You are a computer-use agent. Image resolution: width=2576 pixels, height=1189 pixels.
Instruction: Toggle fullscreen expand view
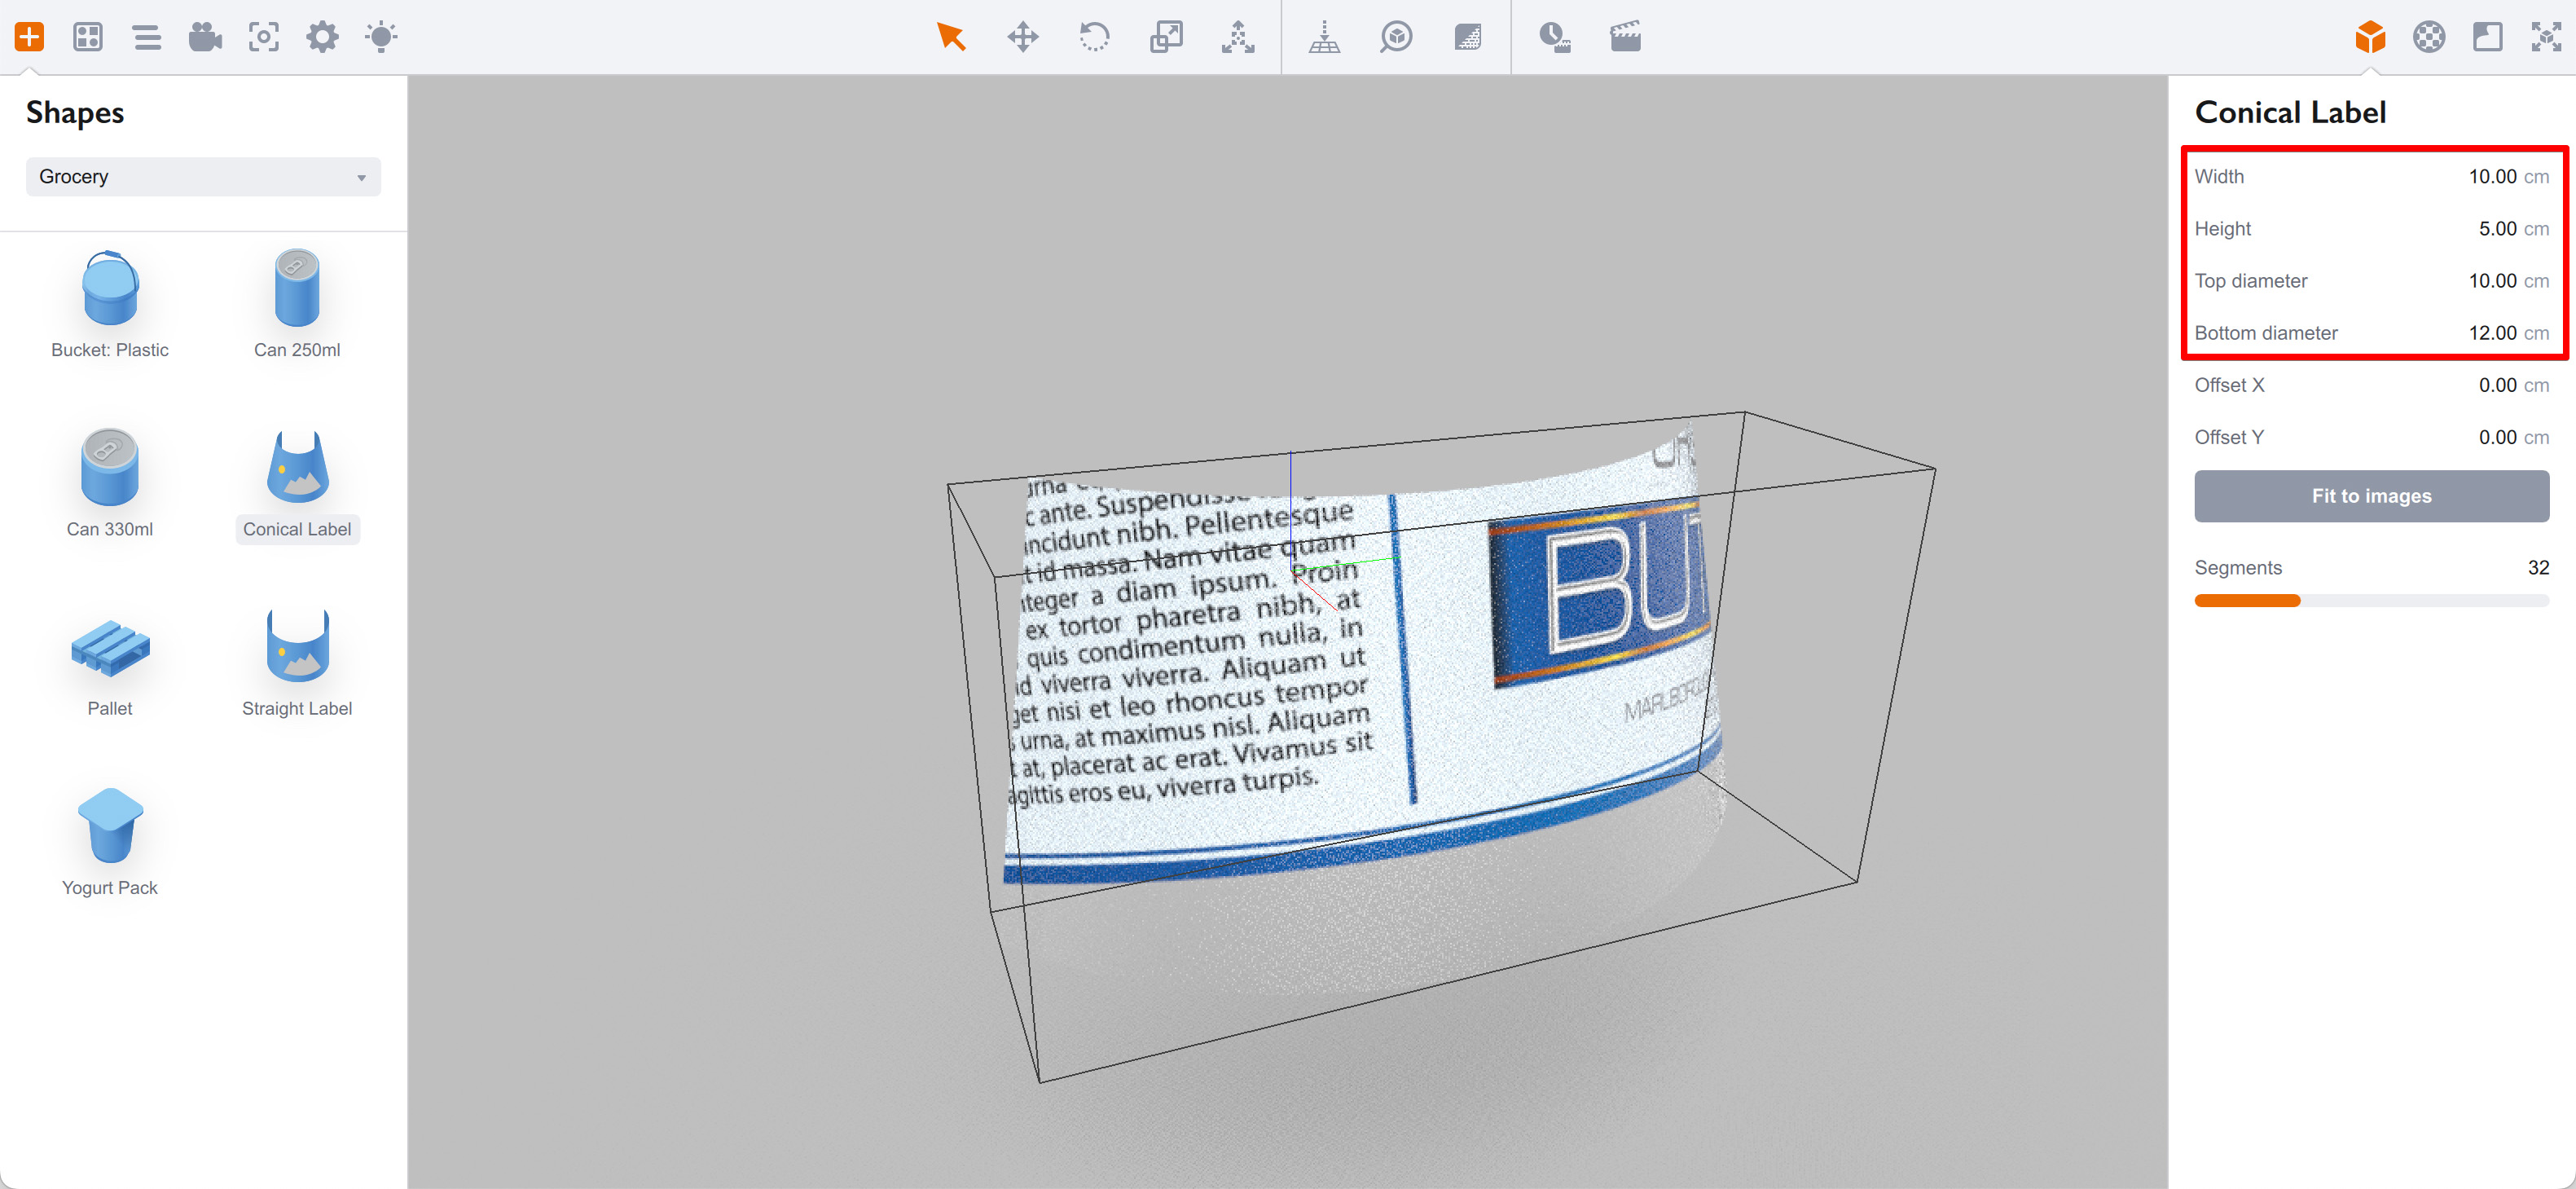pos(2547,37)
